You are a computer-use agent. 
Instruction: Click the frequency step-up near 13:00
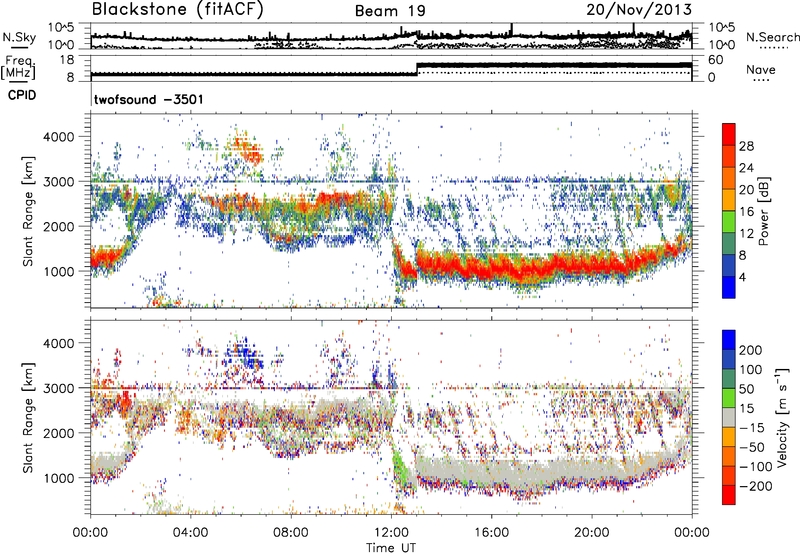point(417,68)
